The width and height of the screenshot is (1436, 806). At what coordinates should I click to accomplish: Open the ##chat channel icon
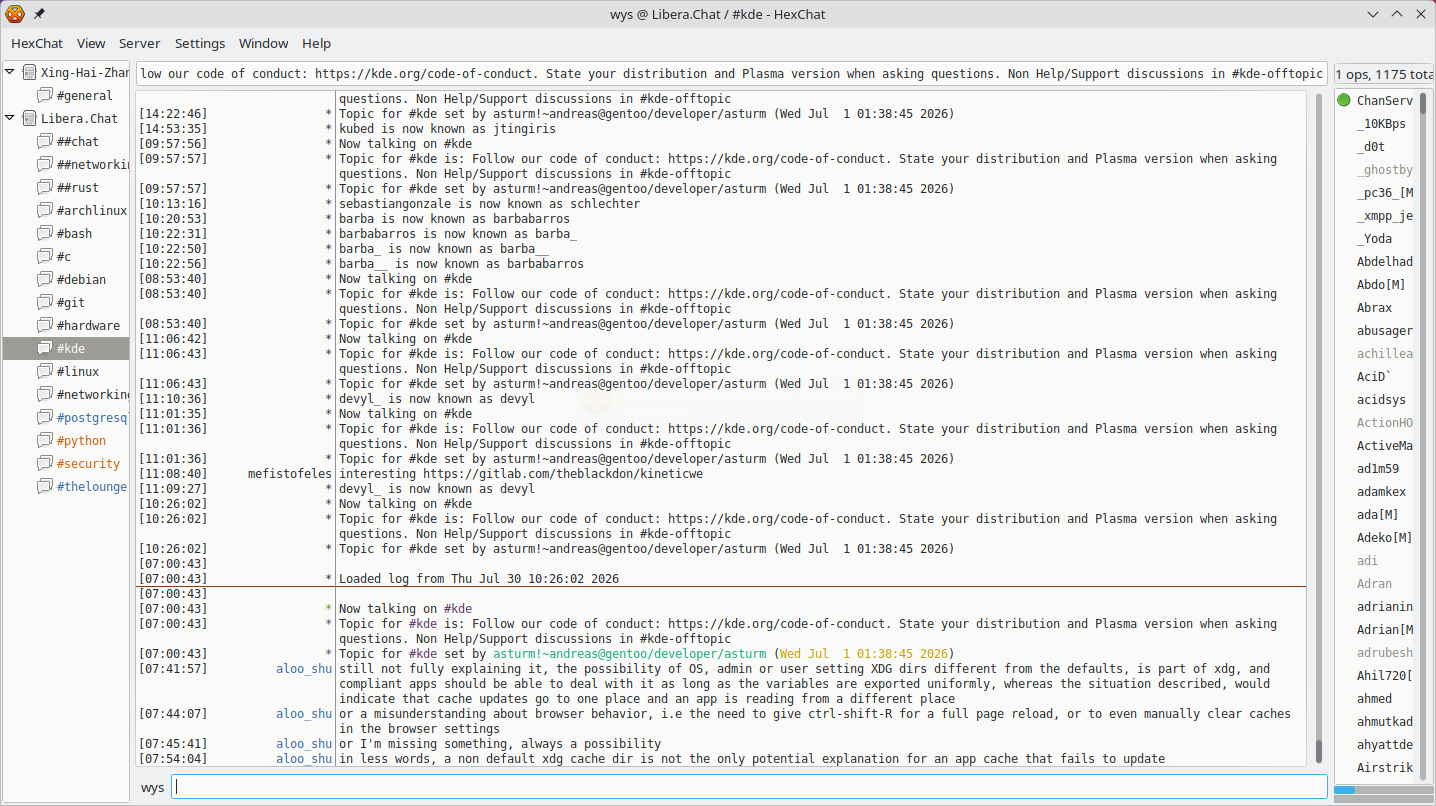point(44,142)
